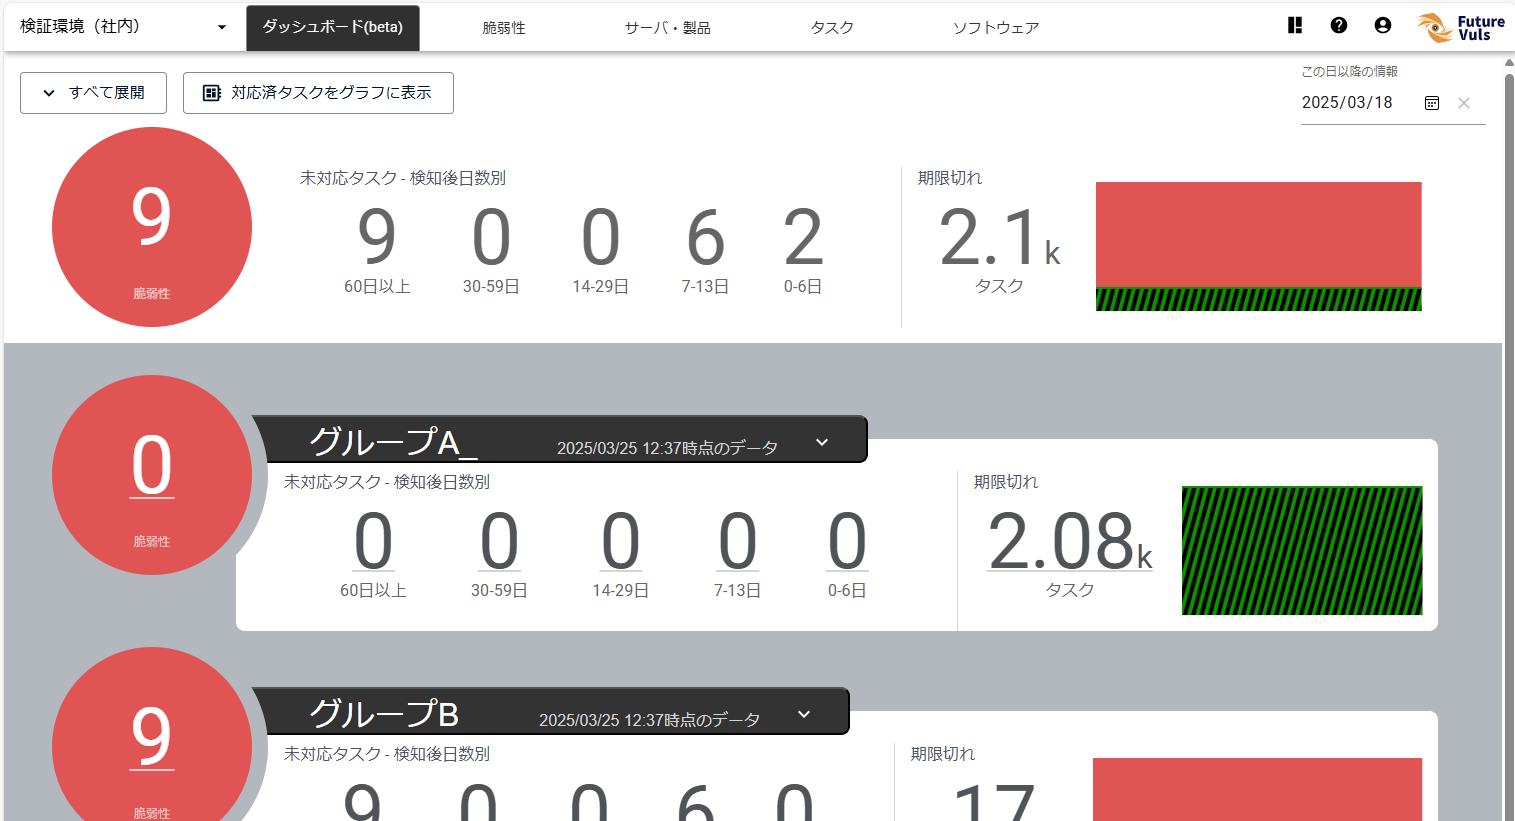The width and height of the screenshot is (1515, 821).
Task: Click the グループB group title
Action: [384, 713]
